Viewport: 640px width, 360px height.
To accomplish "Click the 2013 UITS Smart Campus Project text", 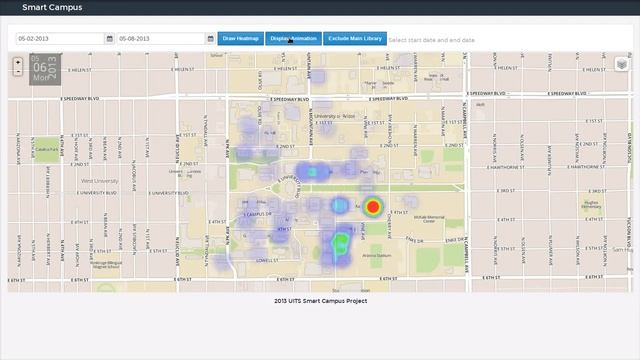I will 320,301.
